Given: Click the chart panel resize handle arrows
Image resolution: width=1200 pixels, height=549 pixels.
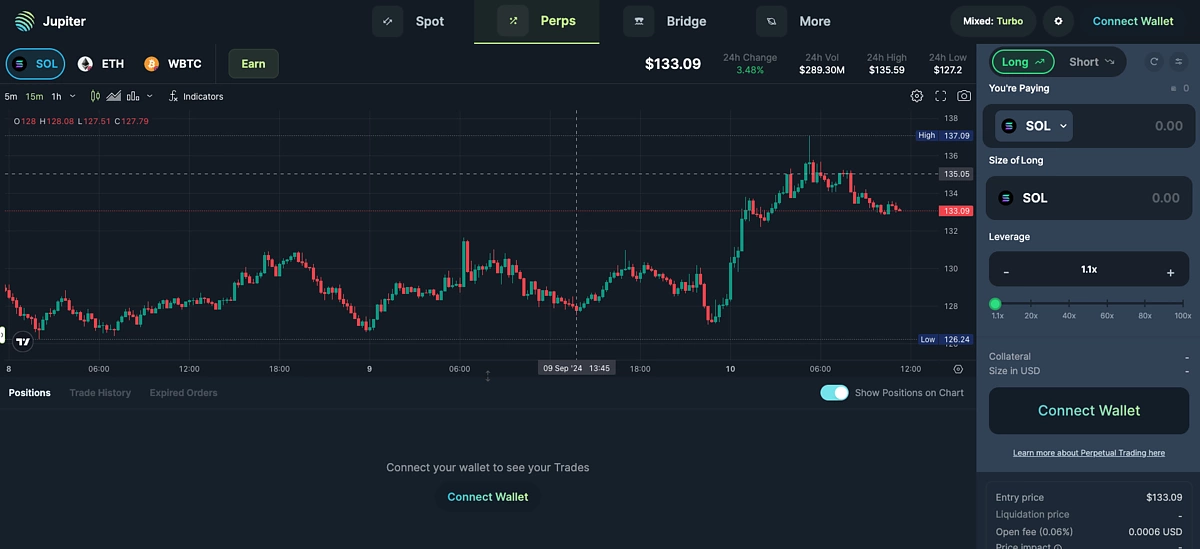Looking at the screenshot, I should coord(488,377).
